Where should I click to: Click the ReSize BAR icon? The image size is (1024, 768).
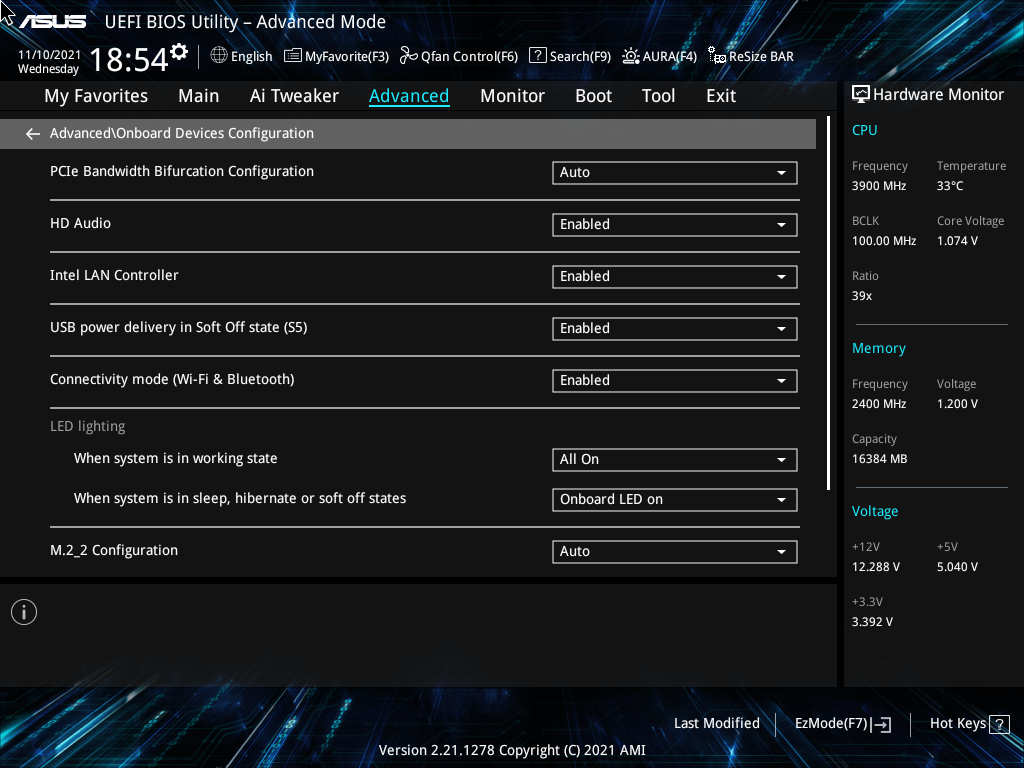click(717, 56)
